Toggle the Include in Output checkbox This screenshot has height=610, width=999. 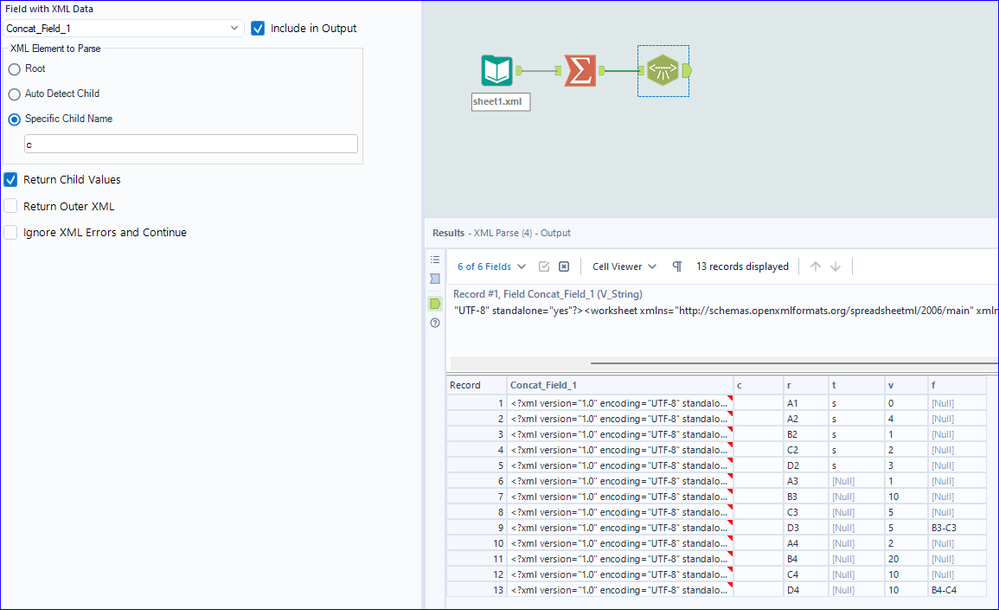257,28
